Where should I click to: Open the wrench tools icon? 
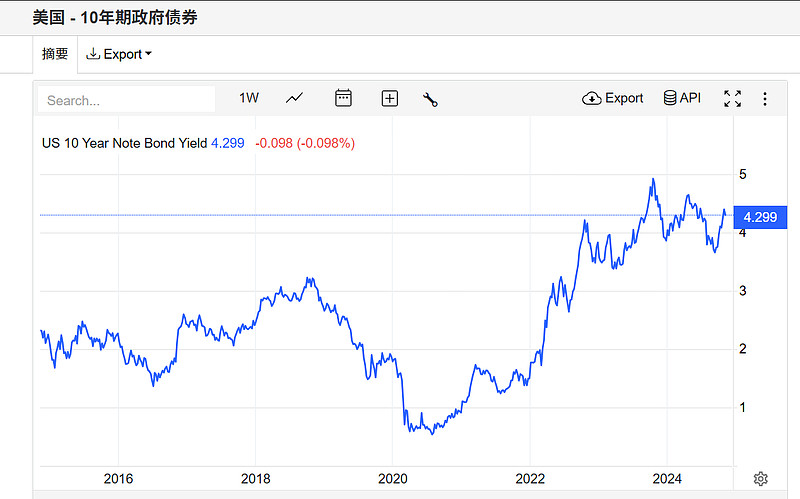coord(430,99)
